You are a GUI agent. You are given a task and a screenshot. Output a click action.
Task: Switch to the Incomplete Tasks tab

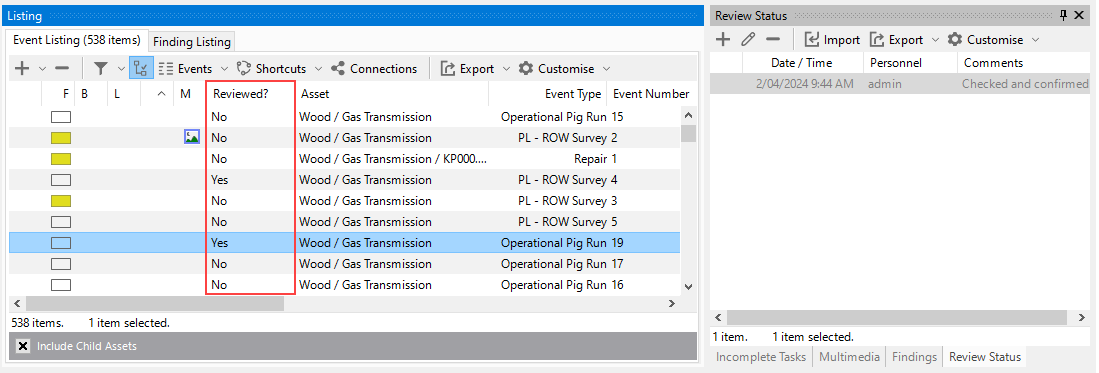[x=761, y=357]
